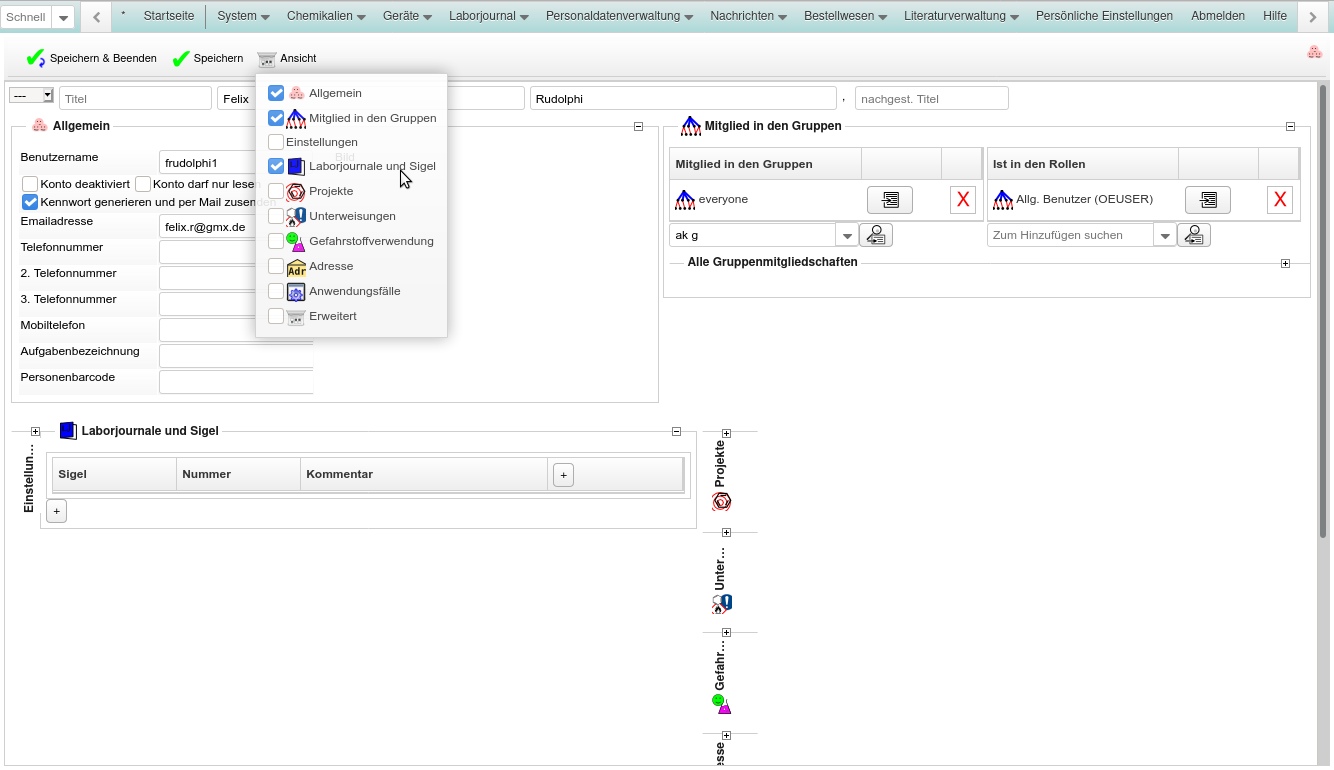1334x770 pixels.
Task: Click the collapsed Unterweisungen panel icon
Action: pos(721,604)
